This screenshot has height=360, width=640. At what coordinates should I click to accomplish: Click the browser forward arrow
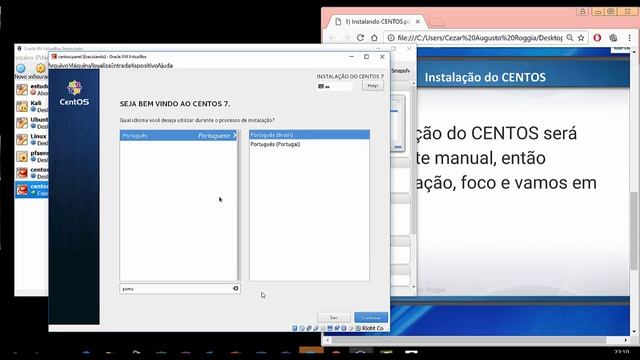point(346,38)
